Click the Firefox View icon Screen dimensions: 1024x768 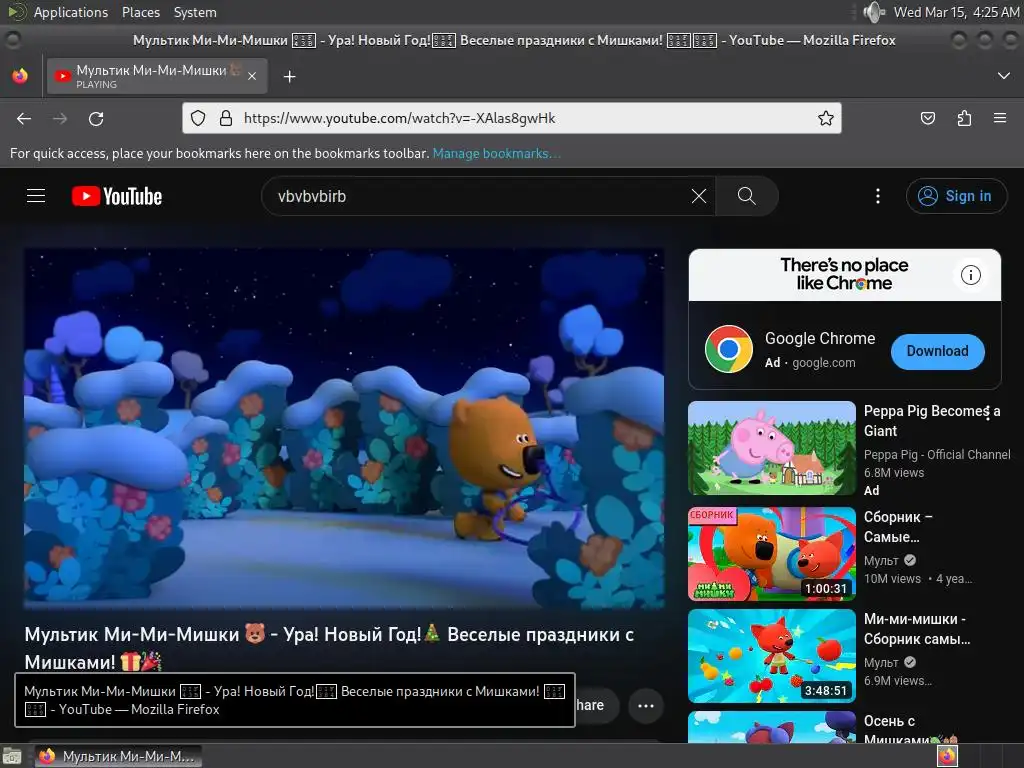[20, 76]
